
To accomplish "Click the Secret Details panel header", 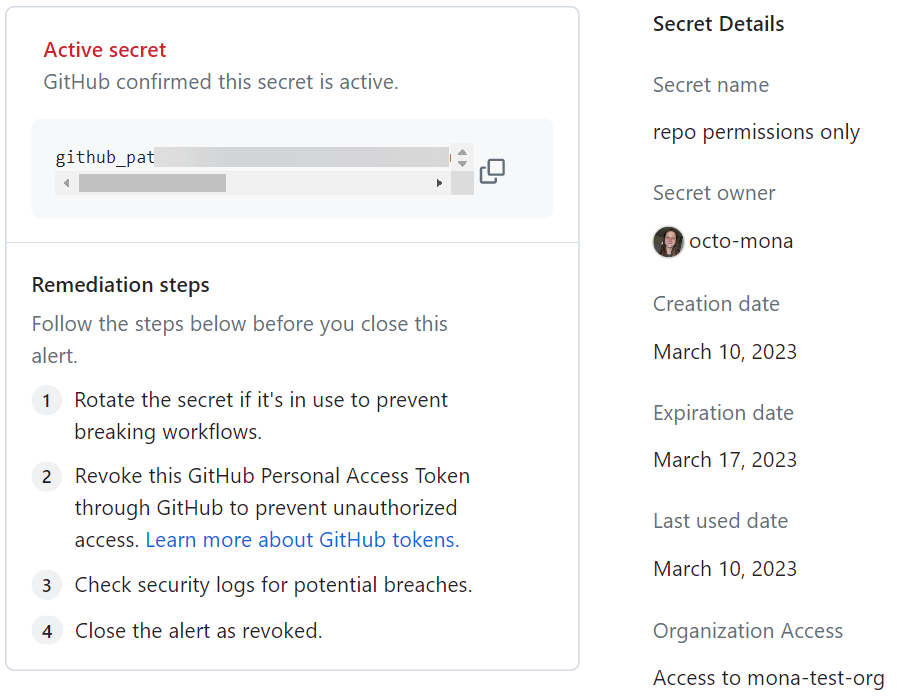I will [718, 24].
